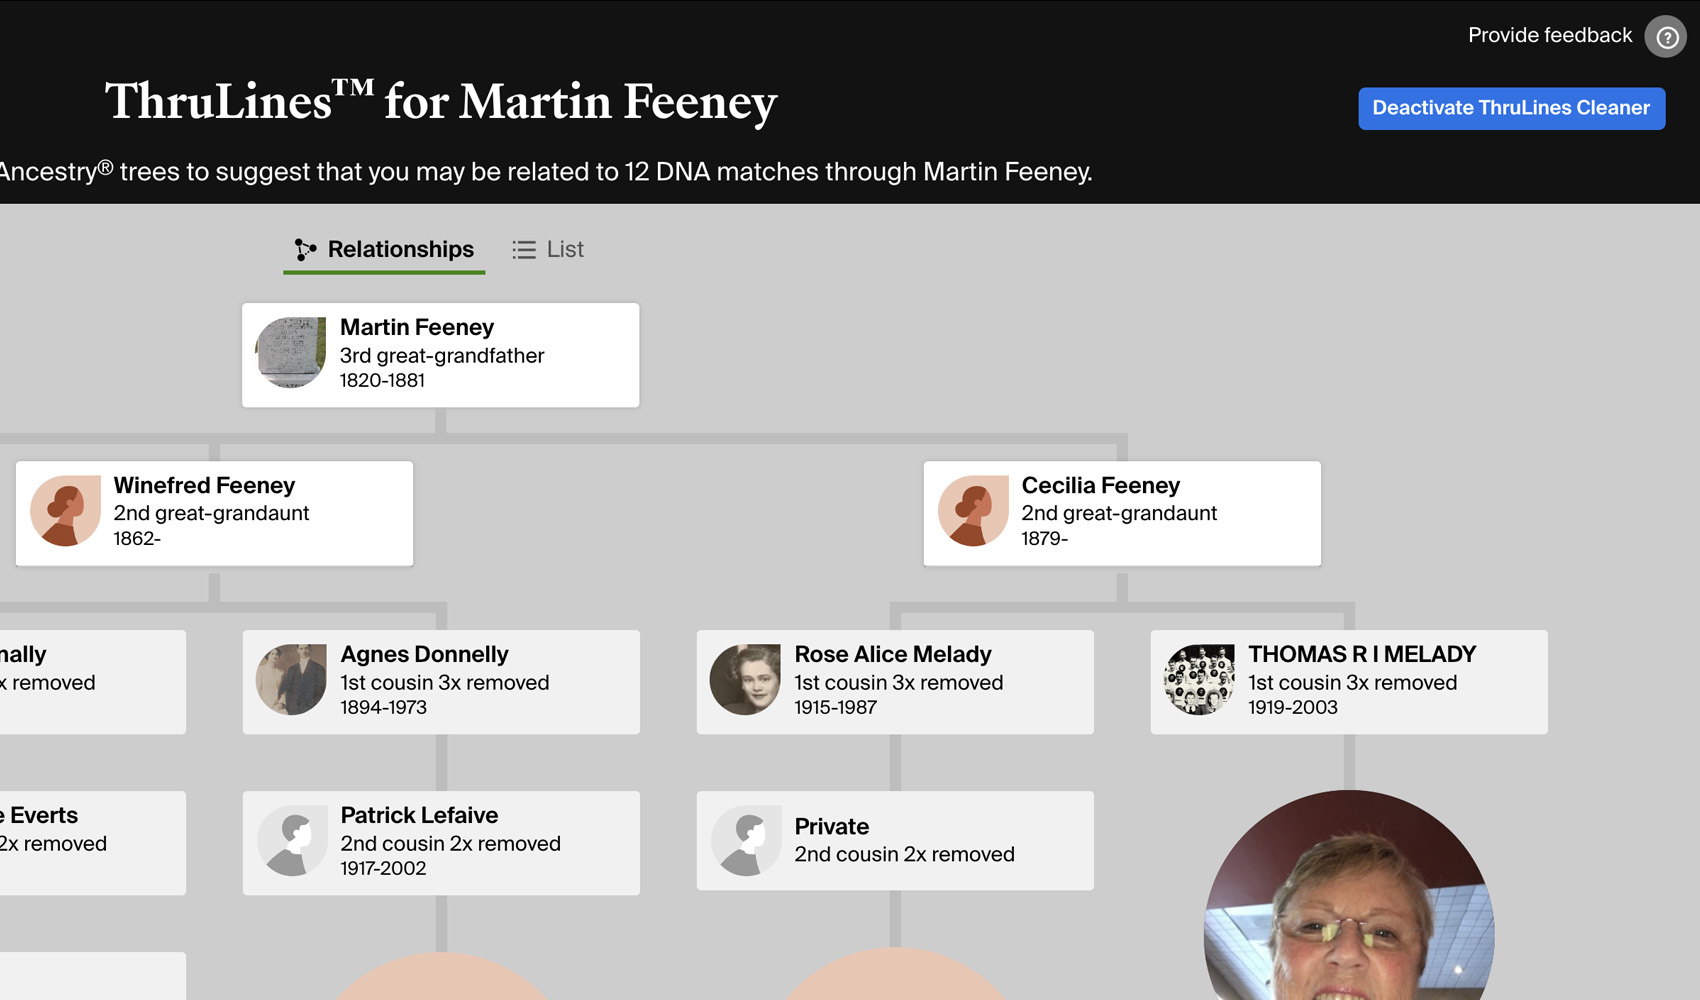
Task: Click Agnes Donnelly's sepia photo
Action: [291, 680]
